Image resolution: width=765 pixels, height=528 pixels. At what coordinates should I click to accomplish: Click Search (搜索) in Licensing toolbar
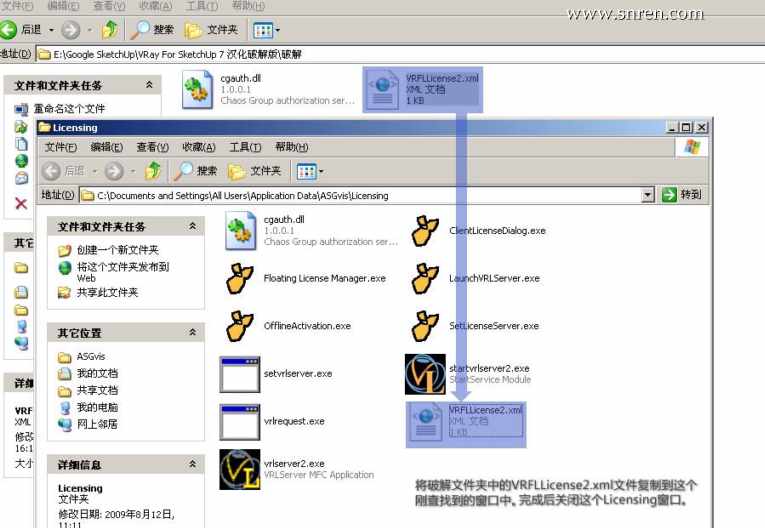tap(196, 171)
